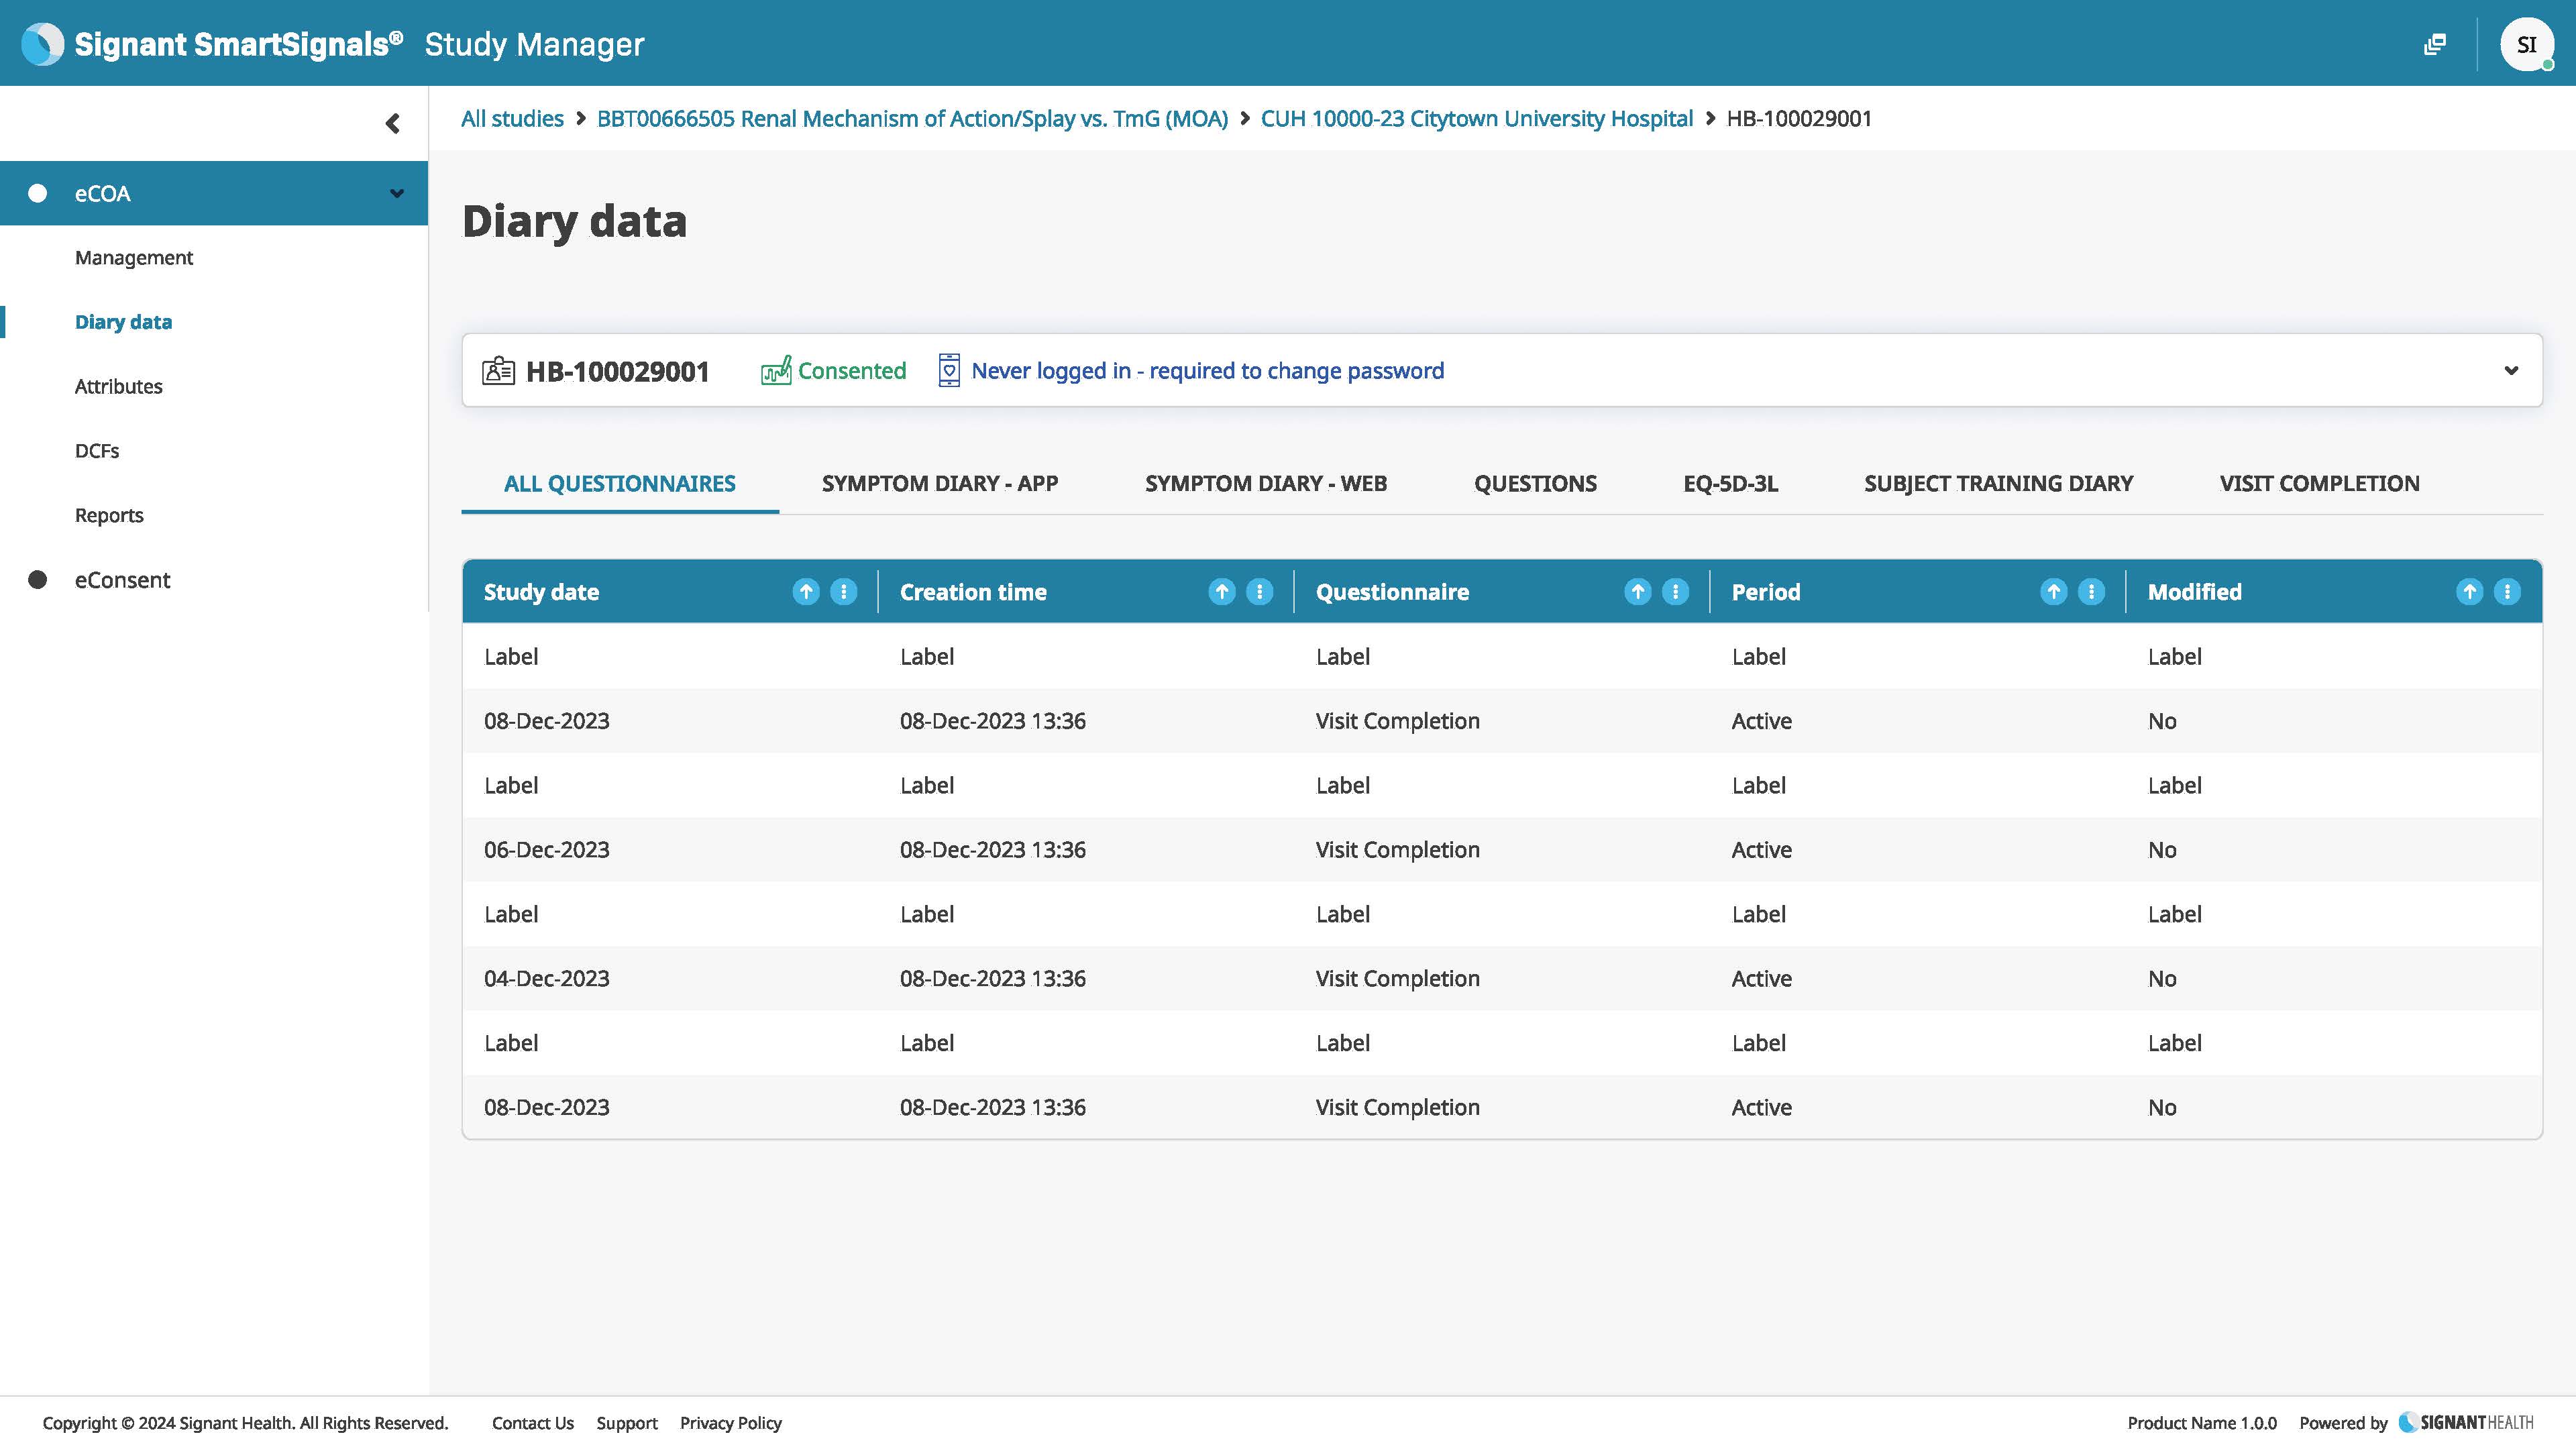
Task: Switch to Symptom Diary - App tab
Action: 940,484
